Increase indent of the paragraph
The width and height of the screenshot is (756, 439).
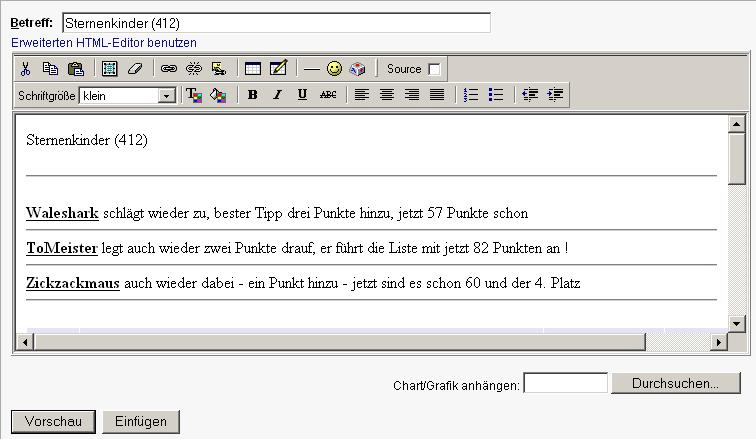[555, 95]
